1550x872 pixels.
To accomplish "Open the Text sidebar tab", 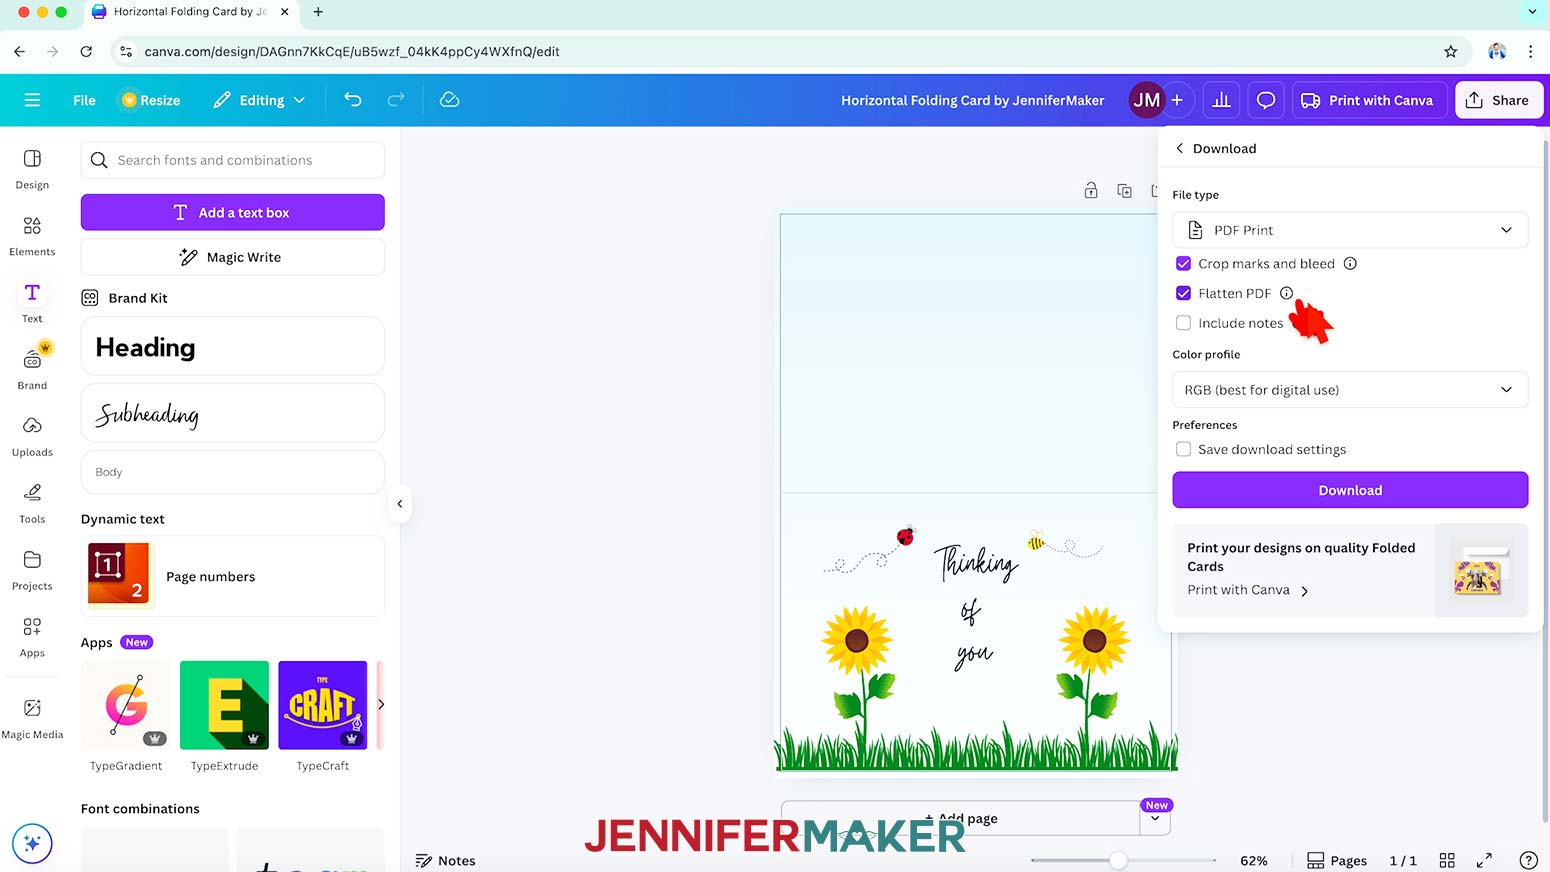I will (32, 303).
